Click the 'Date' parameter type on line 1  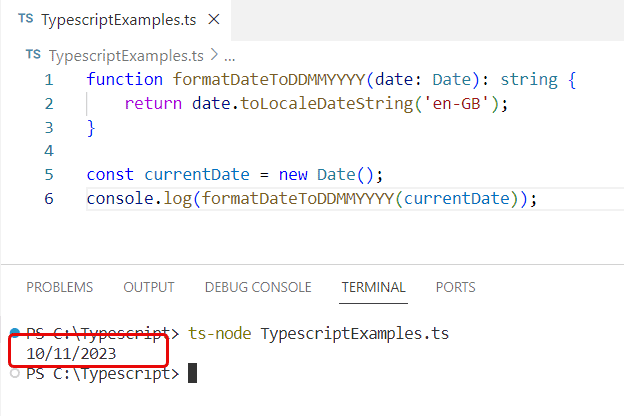[x=452, y=79]
